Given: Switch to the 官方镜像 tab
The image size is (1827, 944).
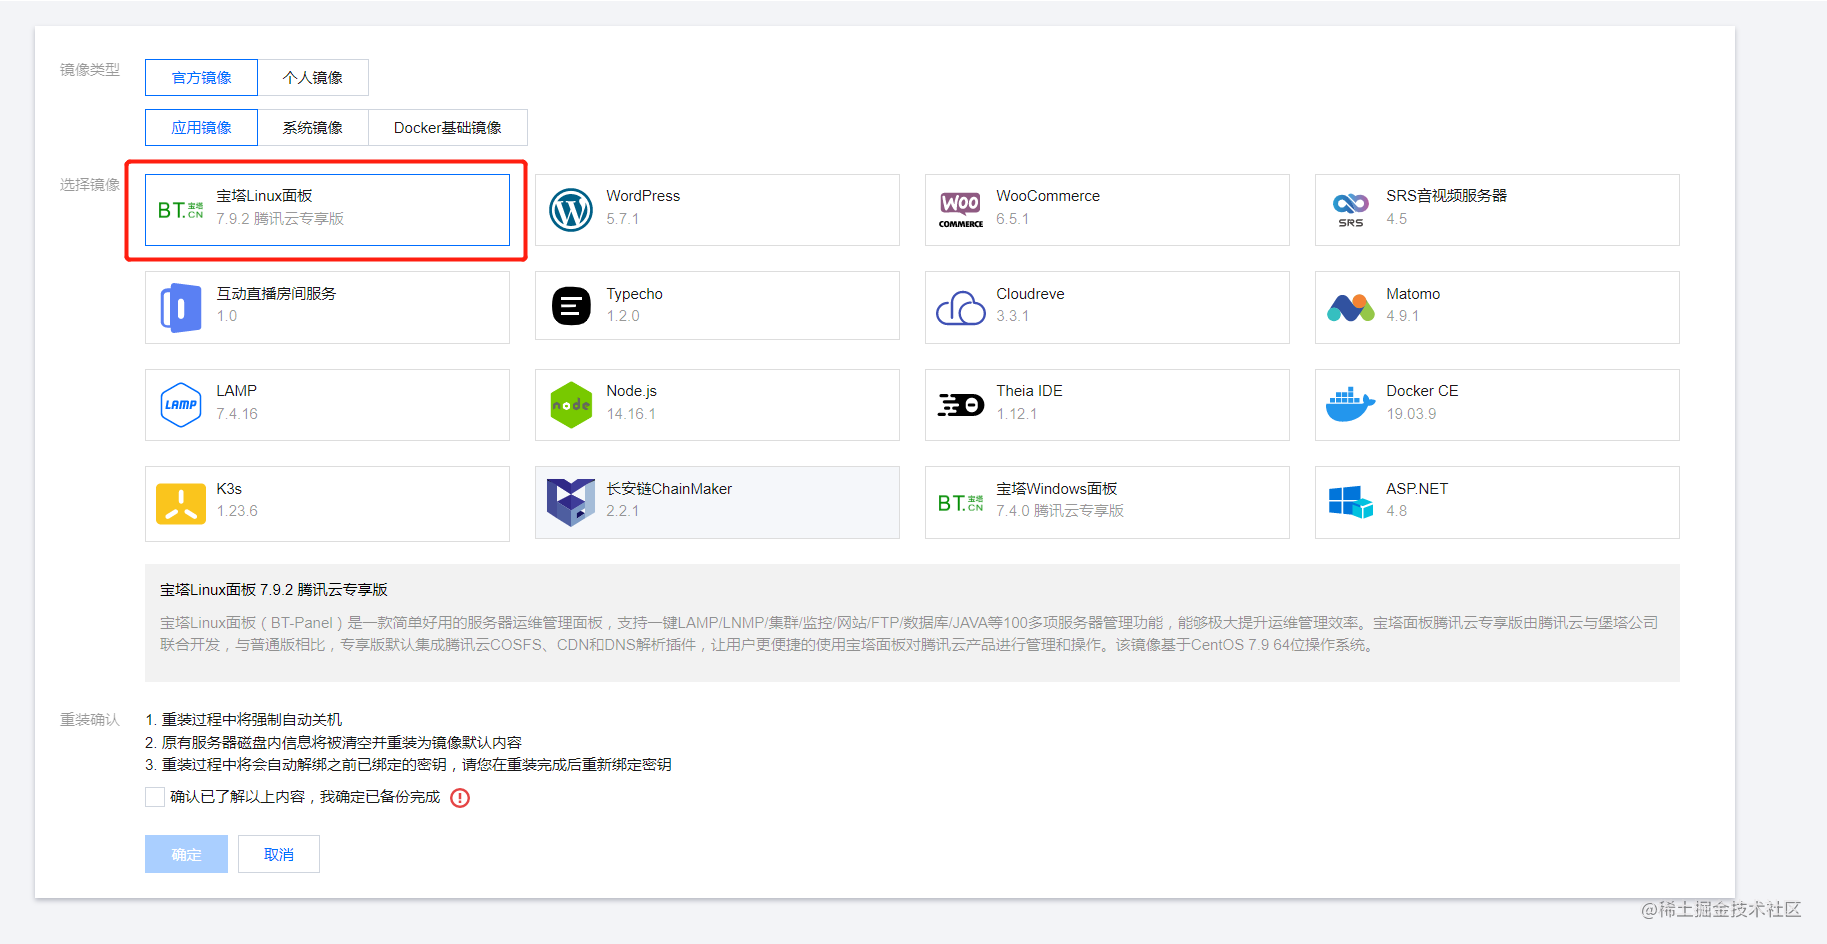Looking at the screenshot, I should pos(201,78).
